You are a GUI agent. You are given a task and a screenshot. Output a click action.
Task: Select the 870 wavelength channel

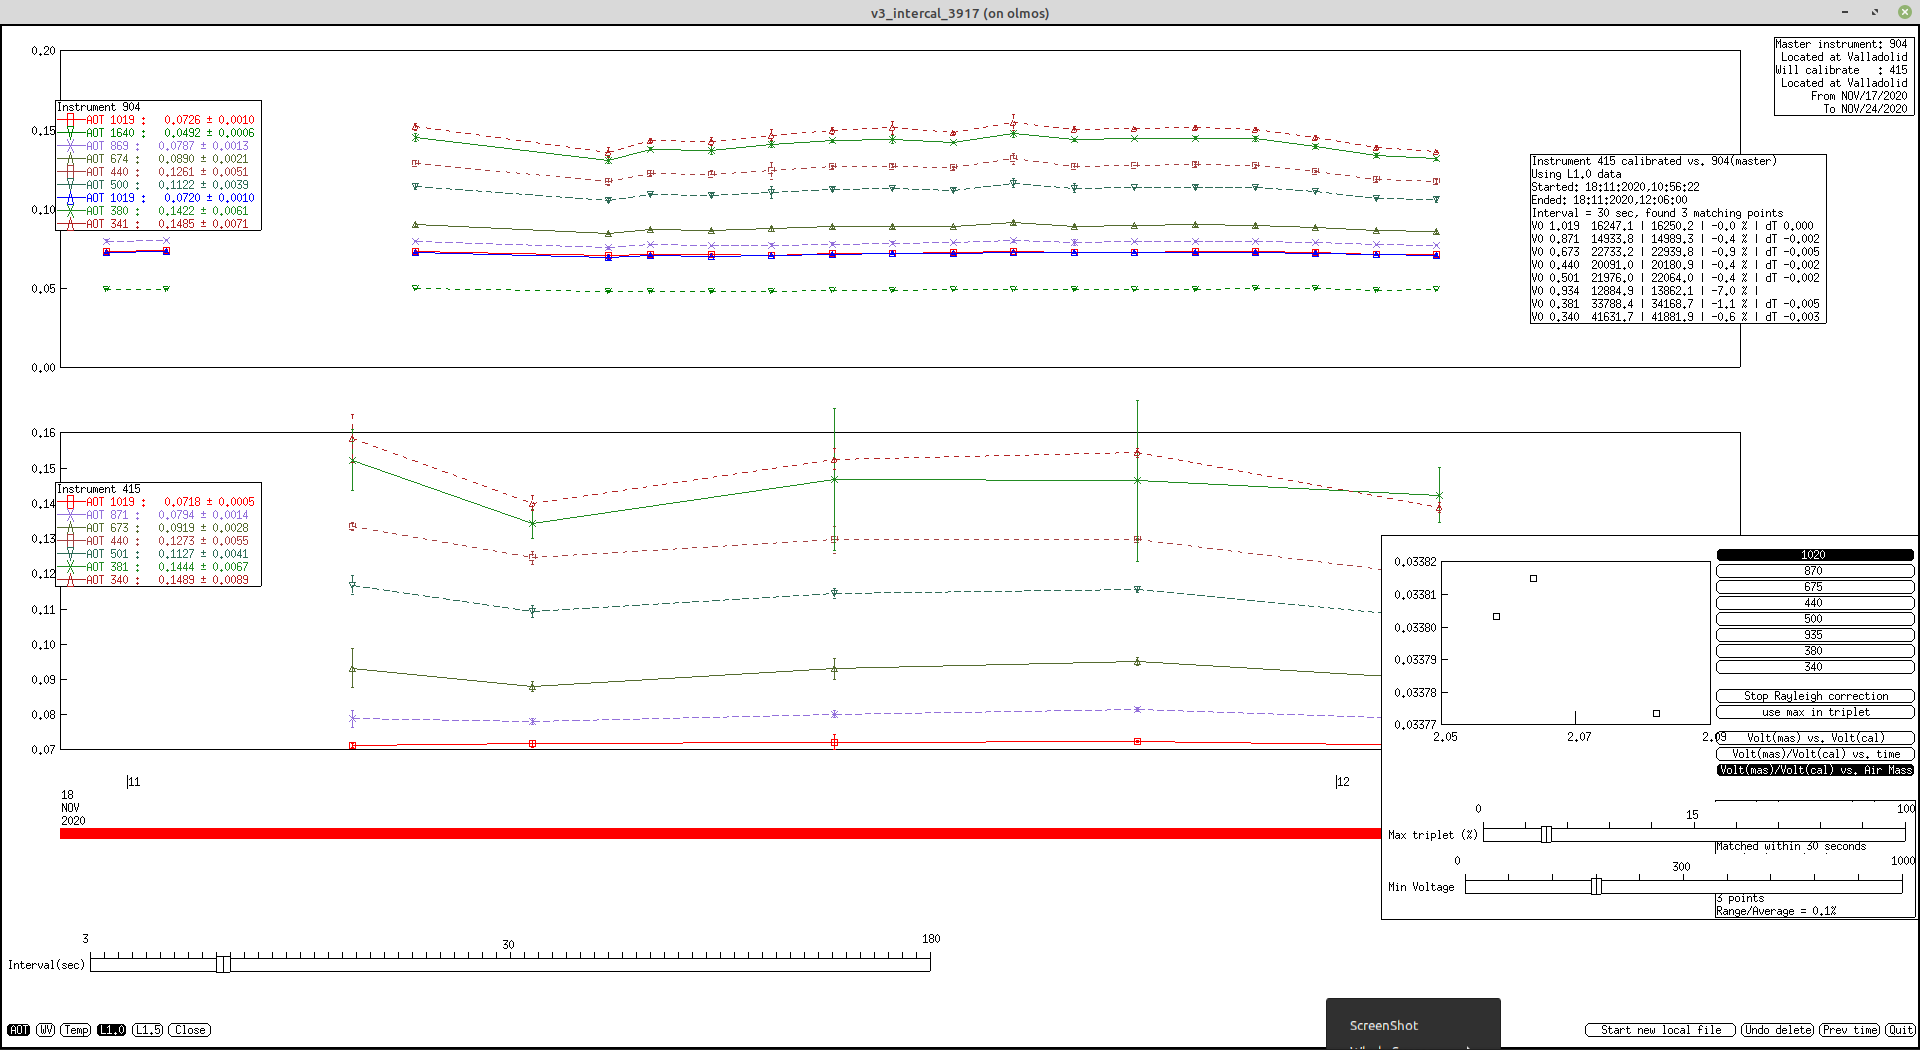(x=1815, y=571)
